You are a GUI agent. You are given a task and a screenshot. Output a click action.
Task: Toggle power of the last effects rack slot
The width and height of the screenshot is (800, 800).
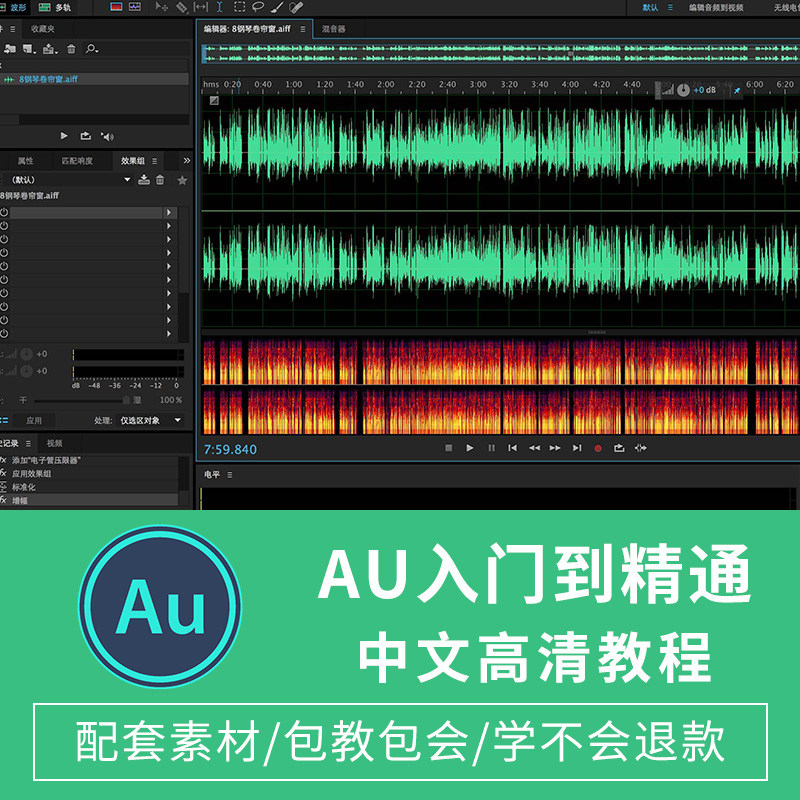pyautogui.click(x=4, y=333)
